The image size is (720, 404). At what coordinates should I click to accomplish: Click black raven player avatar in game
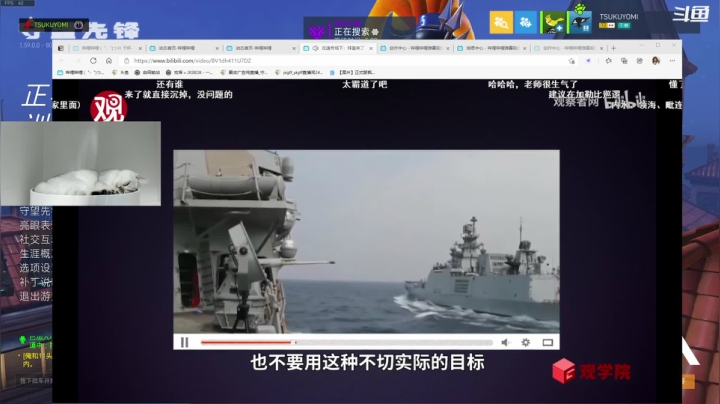(x=579, y=22)
